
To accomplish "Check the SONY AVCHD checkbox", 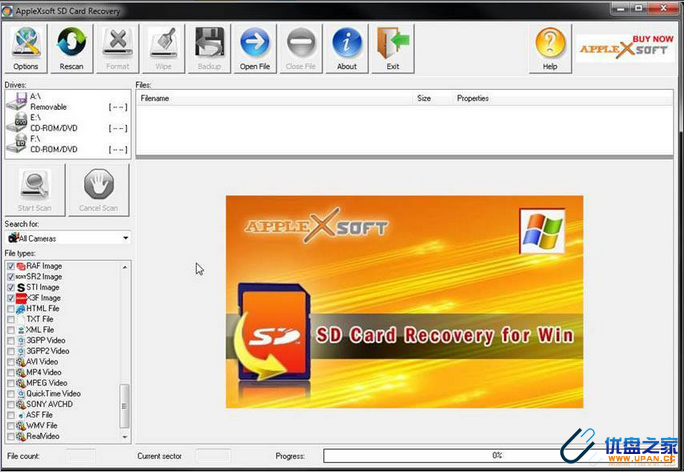I will tap(10, 404).
